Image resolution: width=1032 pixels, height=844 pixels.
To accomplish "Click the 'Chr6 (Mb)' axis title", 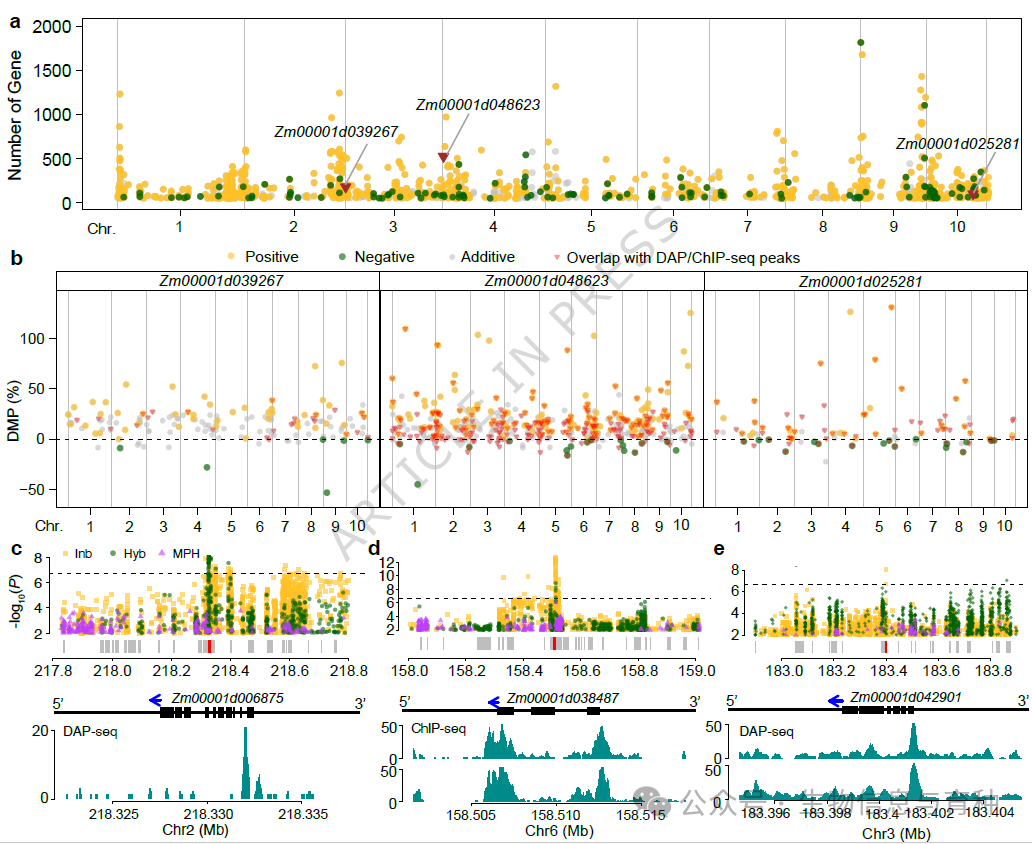I will click(x=559, y=831).
